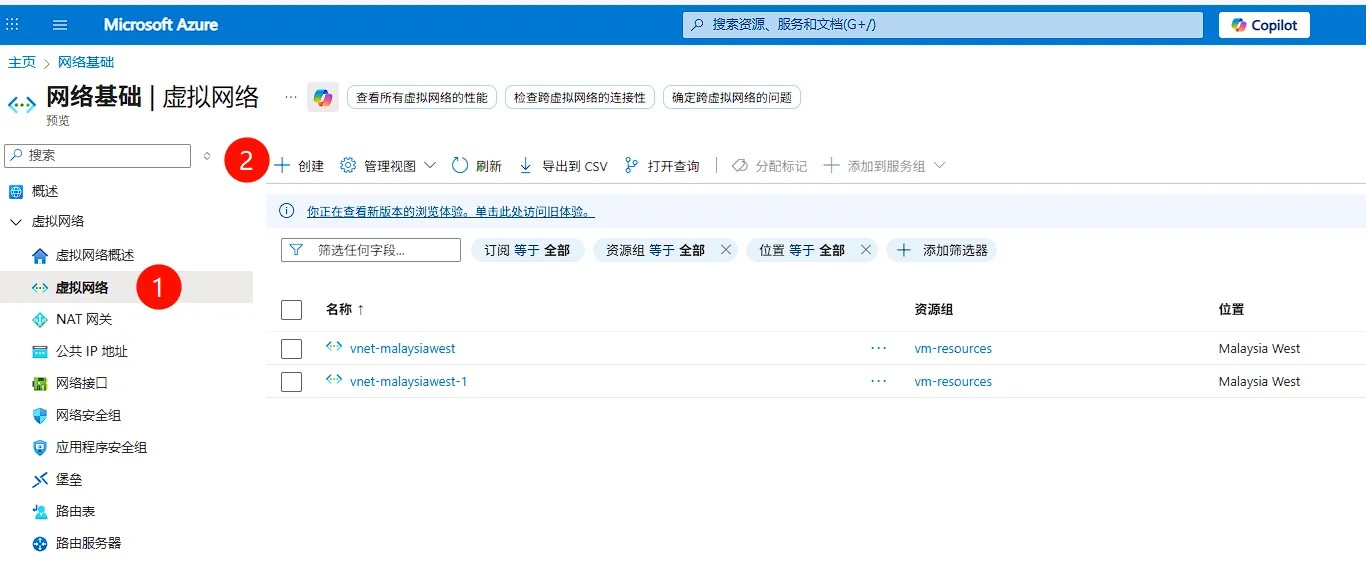Click 检查跨虚拟网络的连接性 suggestion
This screenshot has width=1366, height=562.
point(580,97)
